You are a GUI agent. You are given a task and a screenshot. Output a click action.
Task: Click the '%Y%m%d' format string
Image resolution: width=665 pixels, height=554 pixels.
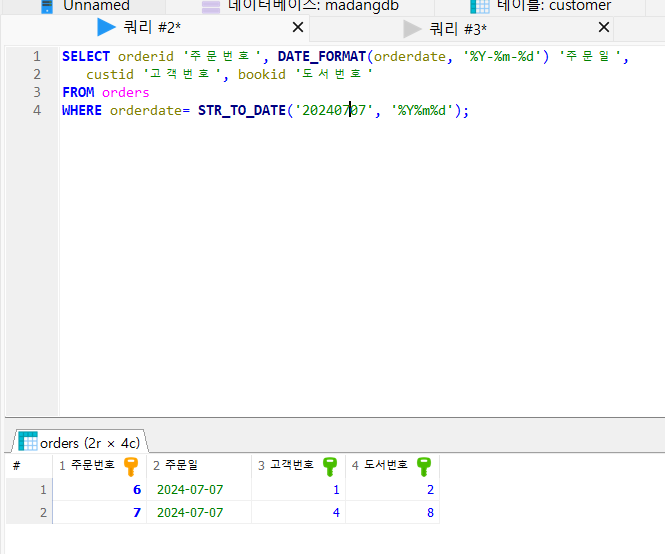[x=422, y=110]
